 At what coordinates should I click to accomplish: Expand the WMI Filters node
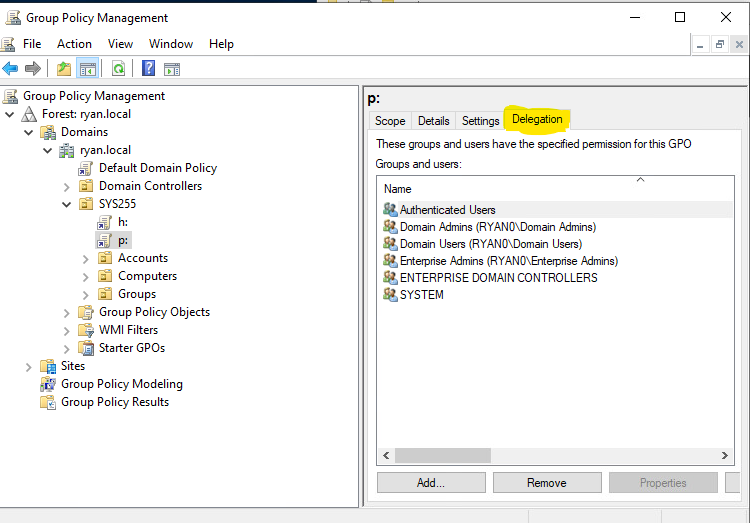[x=66, y=331]
